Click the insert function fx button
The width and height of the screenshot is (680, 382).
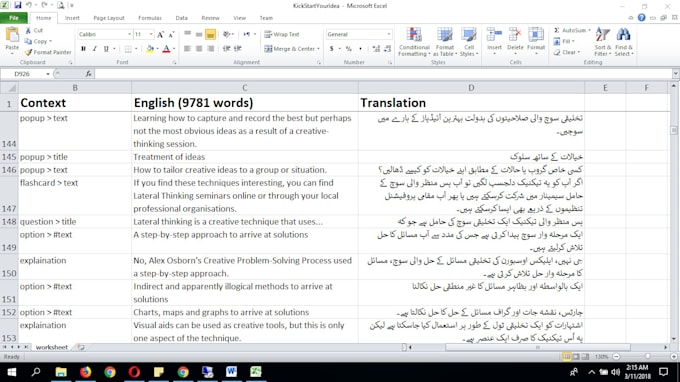(88, 74)
